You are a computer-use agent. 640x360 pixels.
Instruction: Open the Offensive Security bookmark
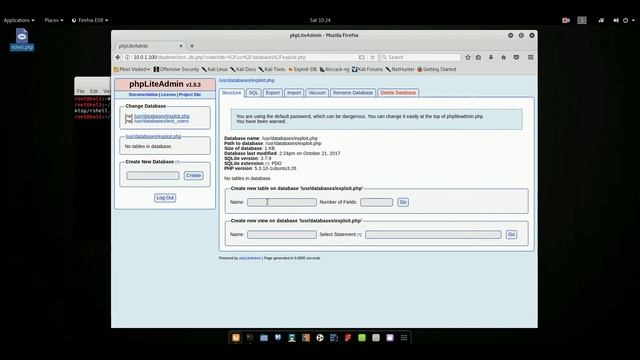(176, 69)
